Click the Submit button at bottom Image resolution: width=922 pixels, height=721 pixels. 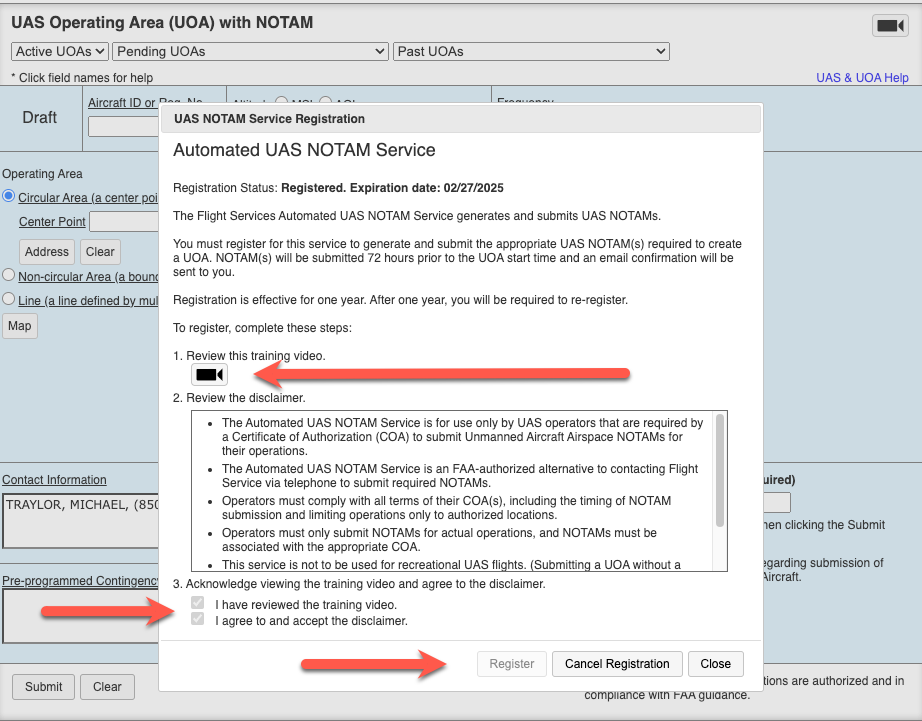(44, 687)
